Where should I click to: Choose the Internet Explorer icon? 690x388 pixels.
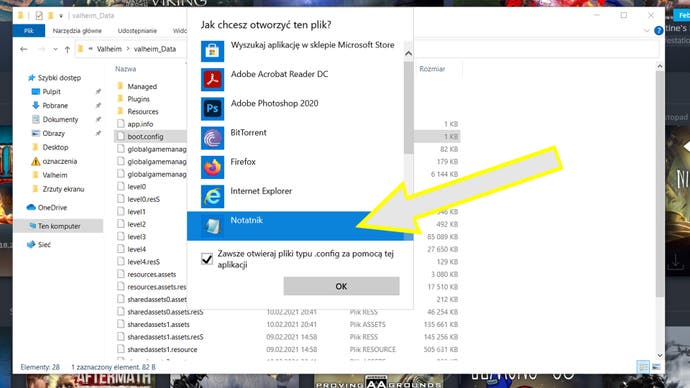212,197
